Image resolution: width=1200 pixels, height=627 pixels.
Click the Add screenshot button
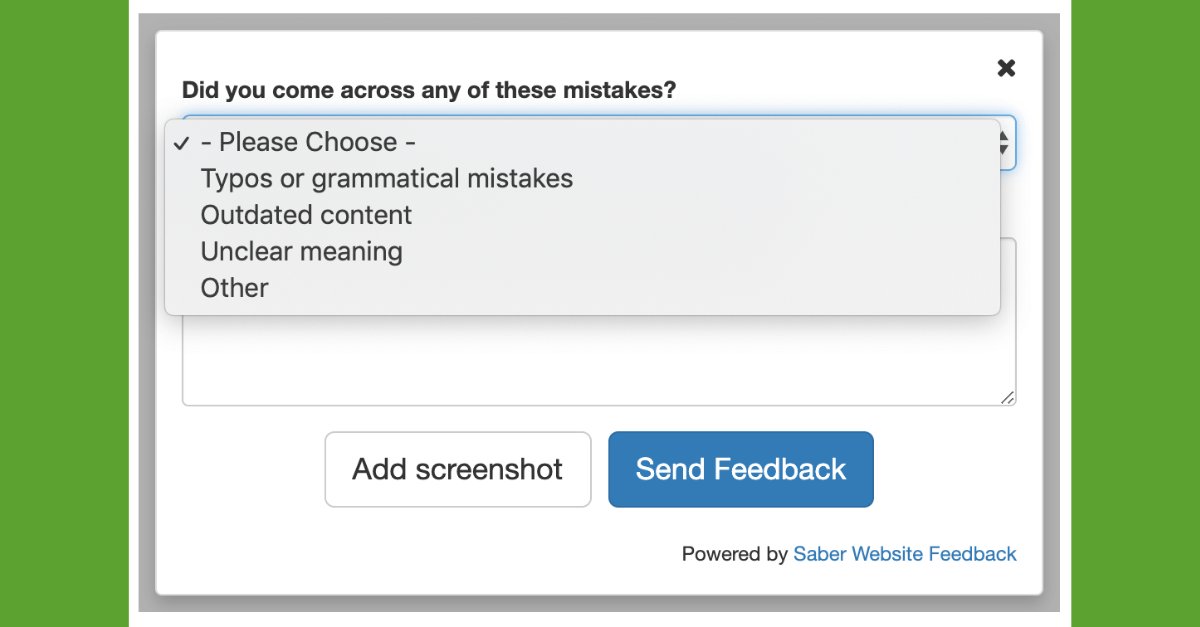tap(458, 469)
